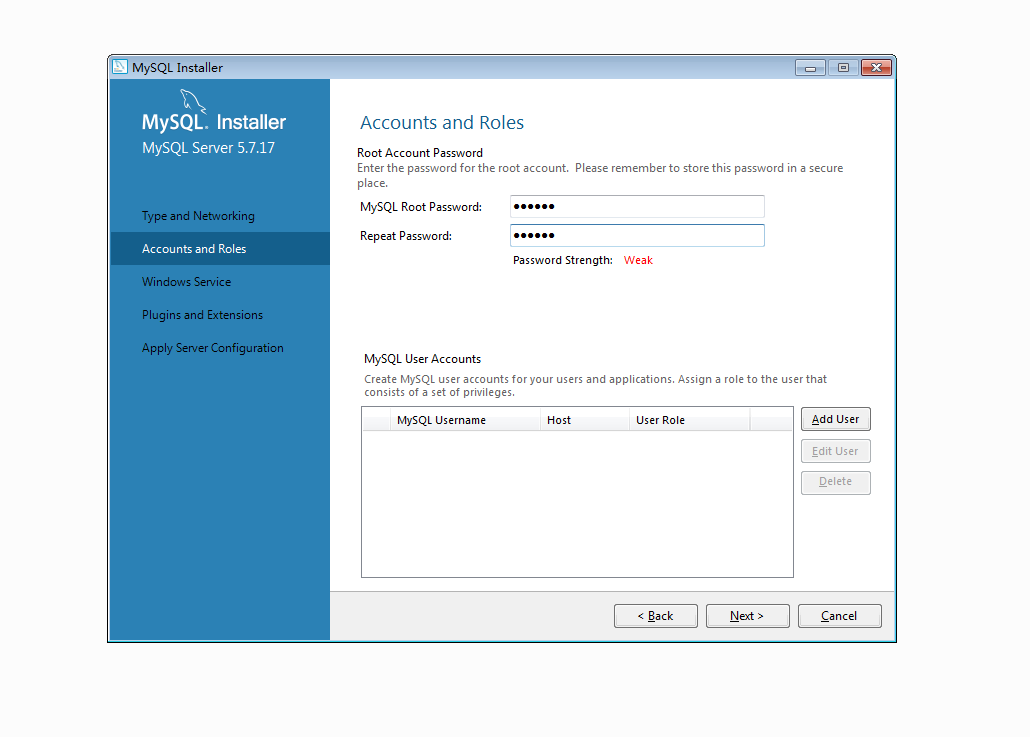Click into the Repeat Password field
Viewport: 1030px width, 737px height.
637,235
